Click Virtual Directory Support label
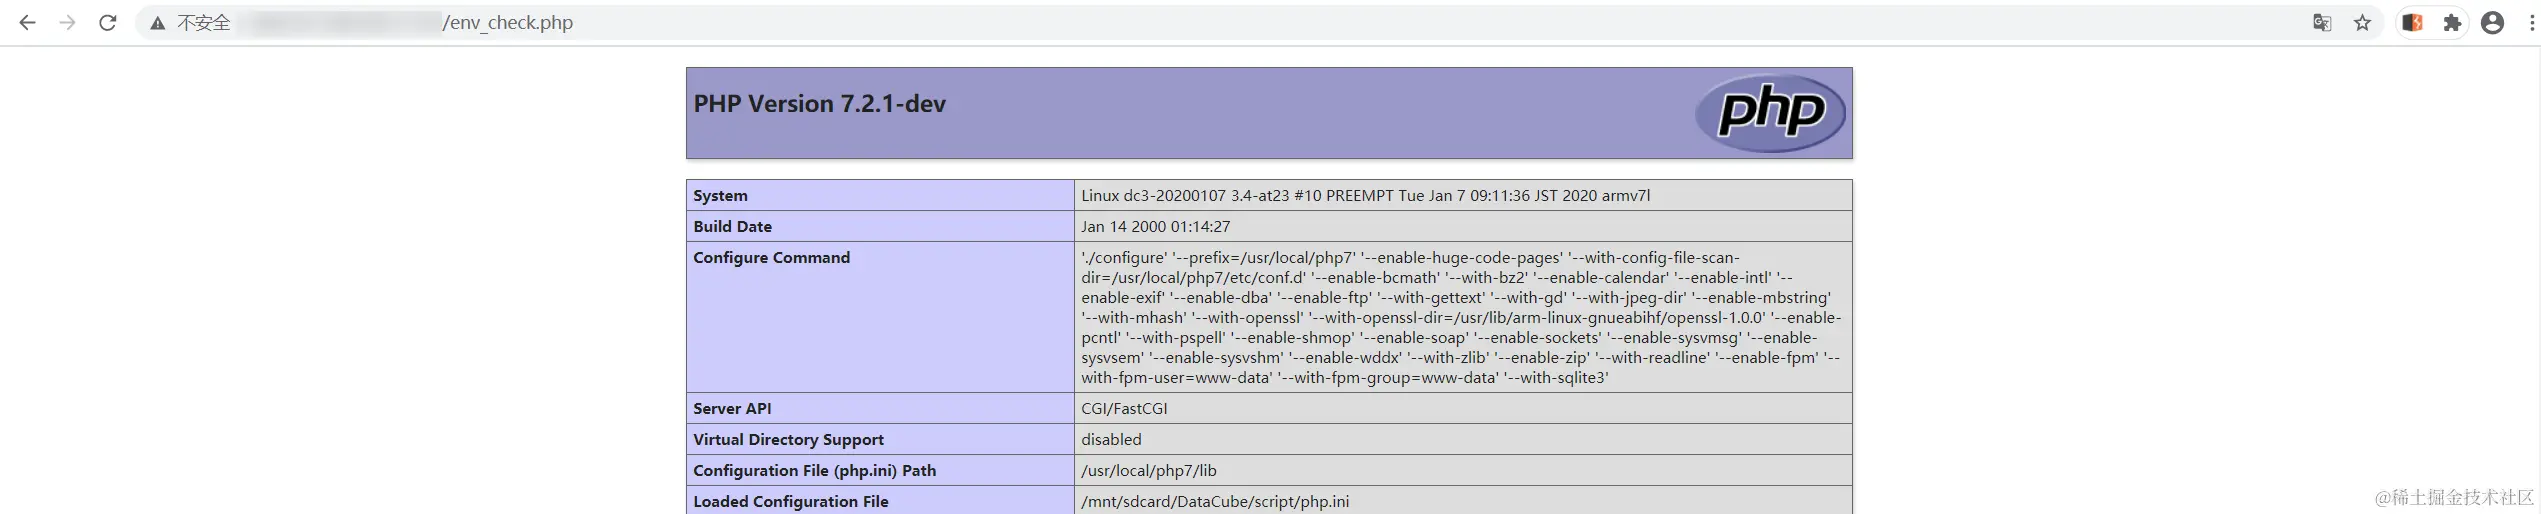2541x514 pixels. click(x=788, y=440)
